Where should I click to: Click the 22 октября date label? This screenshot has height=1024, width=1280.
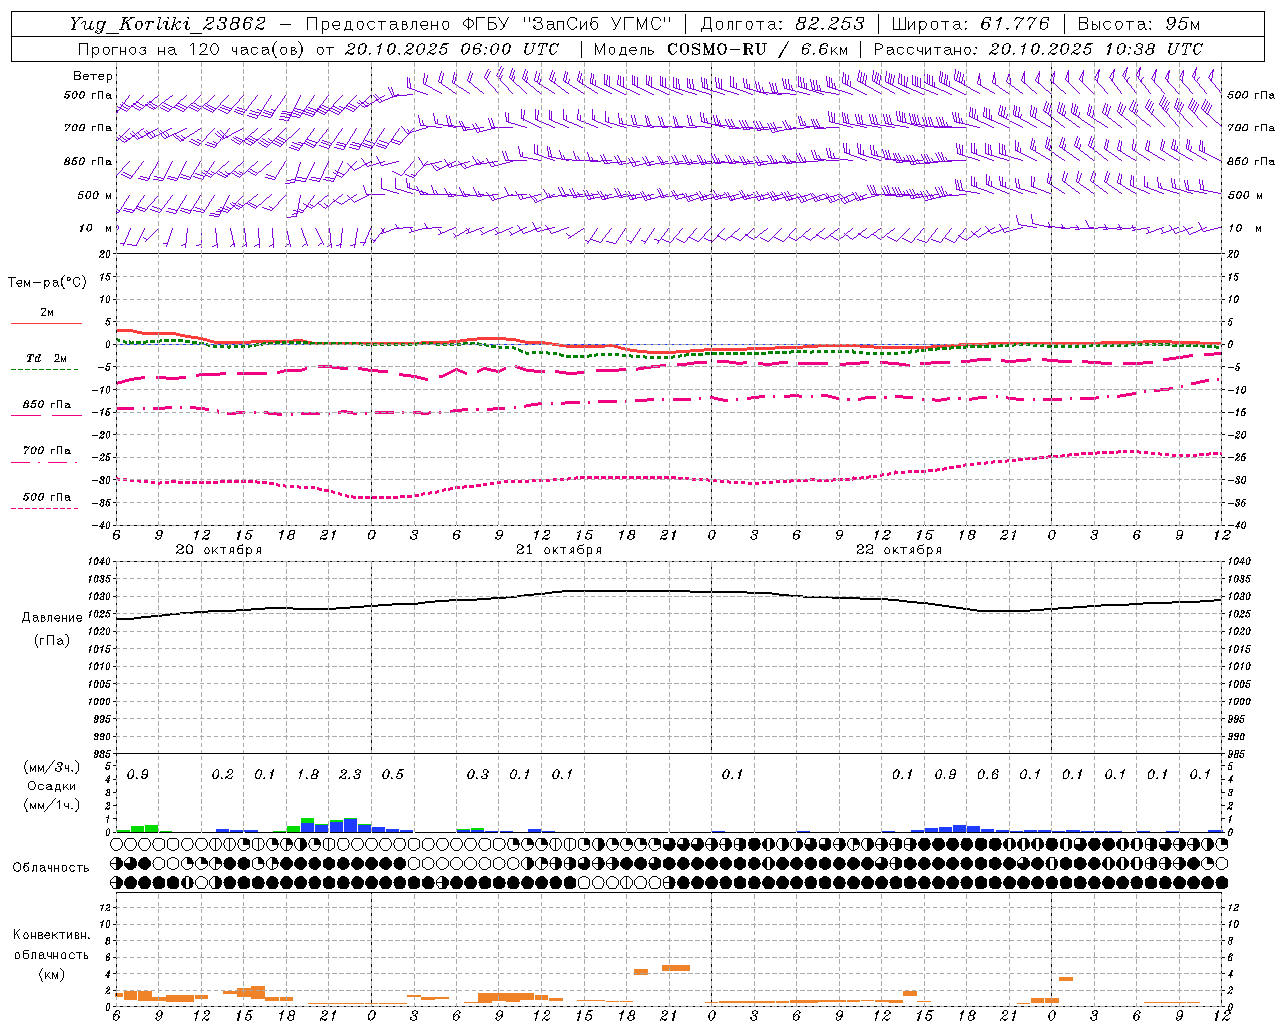[x=899, y=550]
